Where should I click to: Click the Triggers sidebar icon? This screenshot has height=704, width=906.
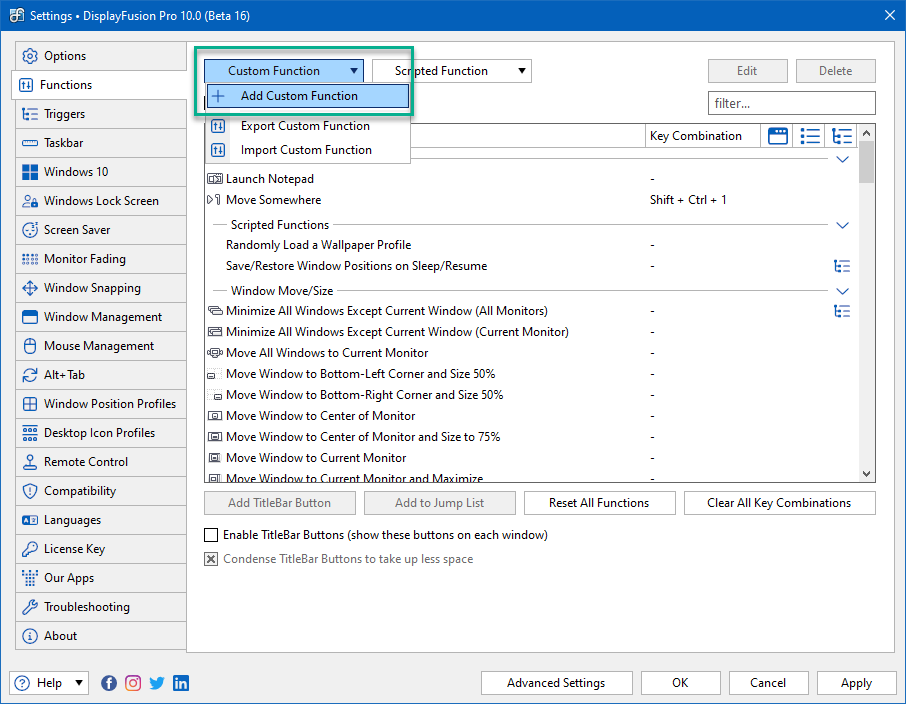click(x=29, y=114)
